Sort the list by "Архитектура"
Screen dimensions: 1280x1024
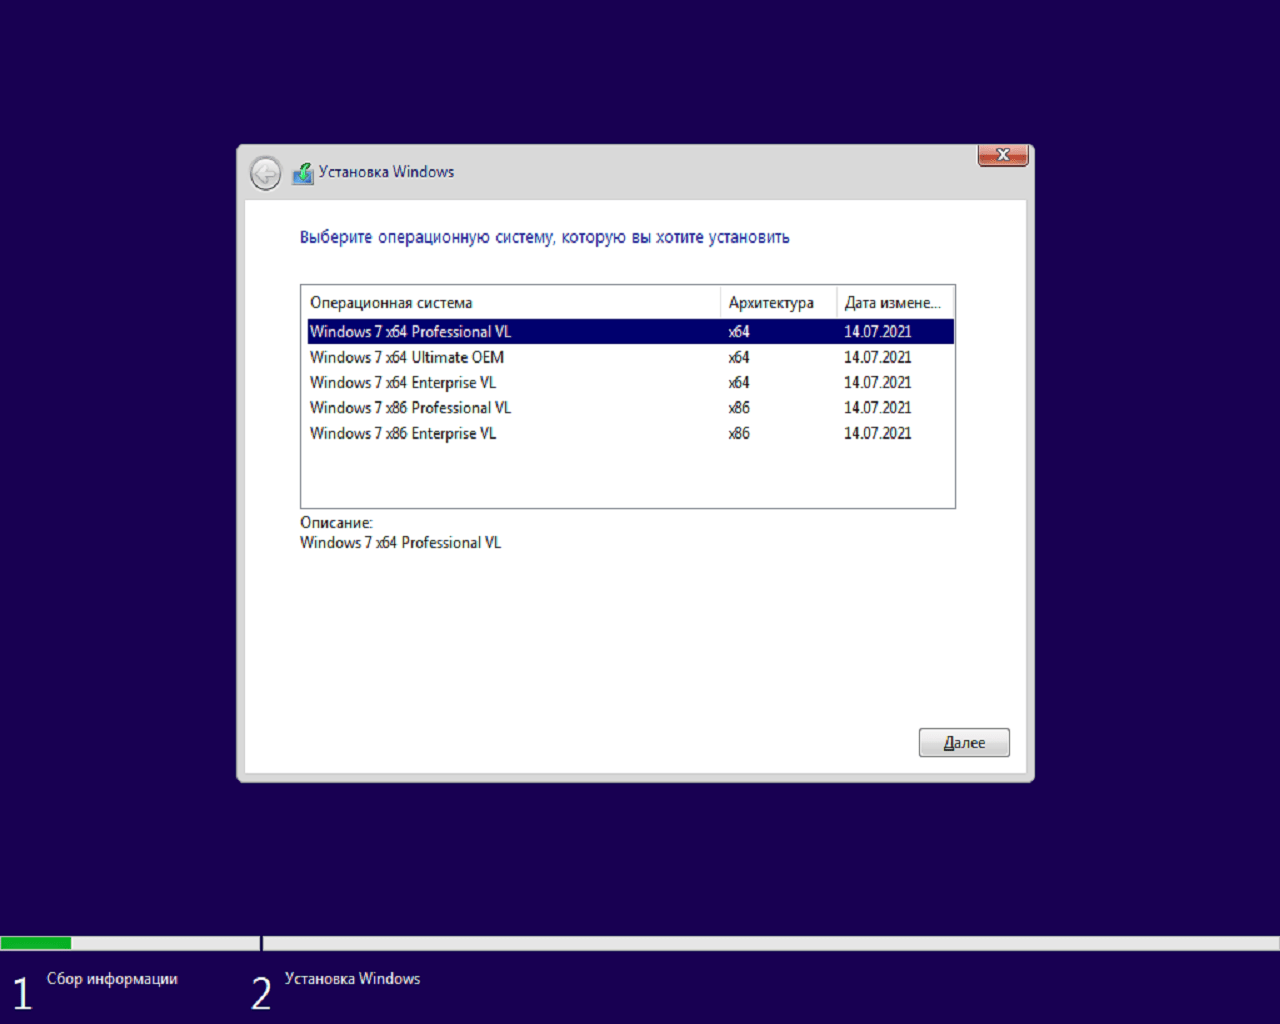[x=772, y=302]
